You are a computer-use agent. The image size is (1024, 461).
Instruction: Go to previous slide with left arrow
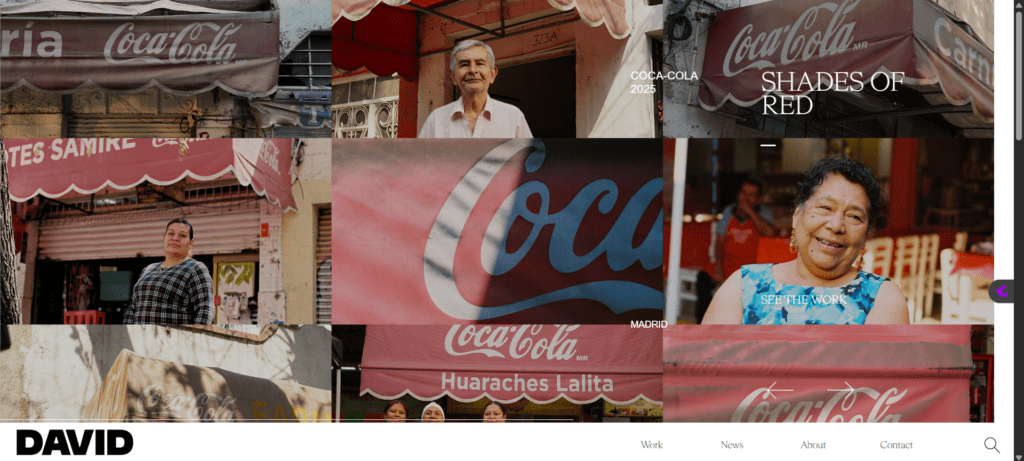point(778,390)
